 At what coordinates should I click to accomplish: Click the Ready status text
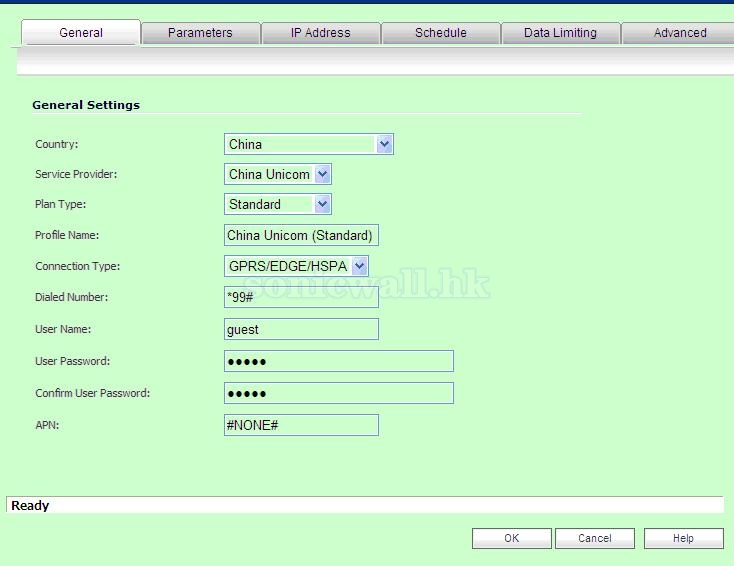click(x=30, y=506)
